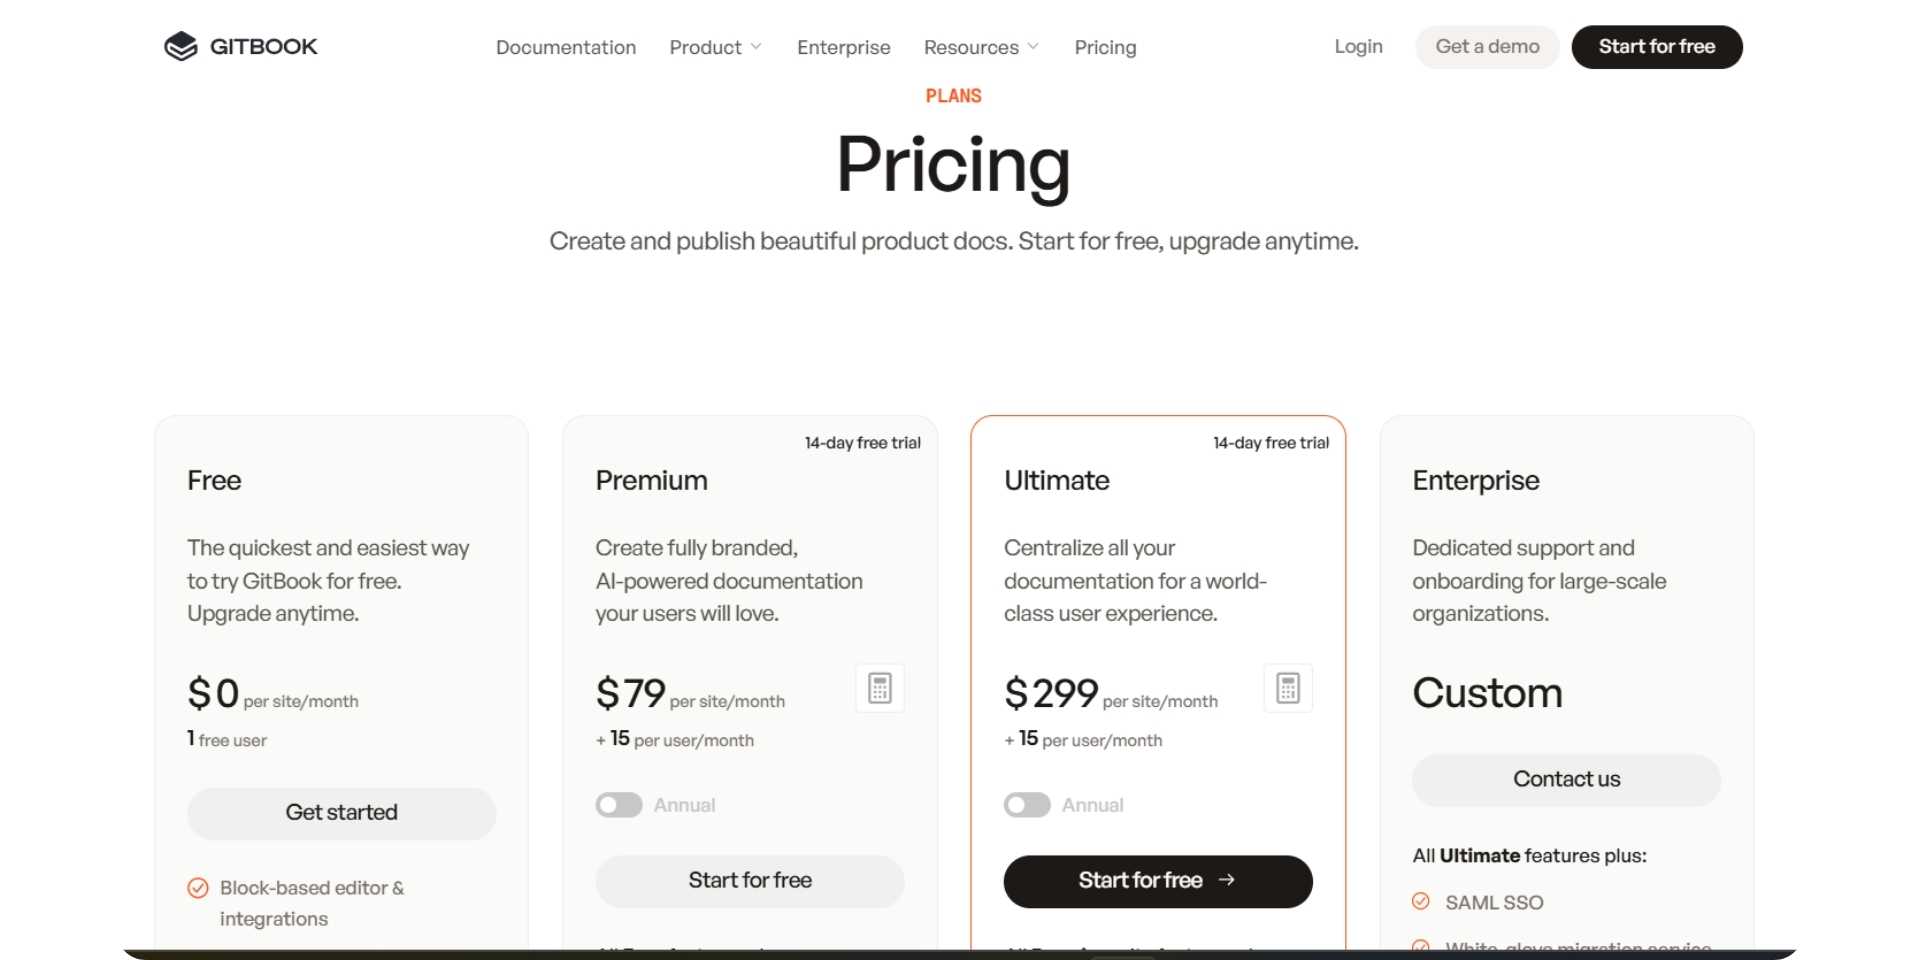Click the layers icon in the GitBook logo
The image size is (1920, 960).
pos(181,46)
